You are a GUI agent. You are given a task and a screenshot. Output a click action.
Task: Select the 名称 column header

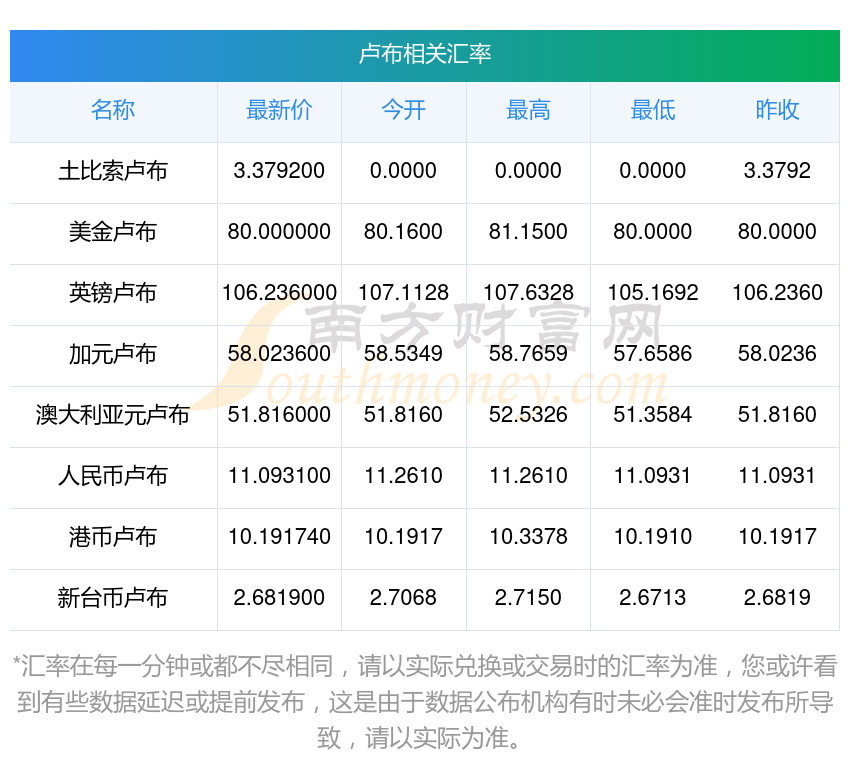click(113, 110)
